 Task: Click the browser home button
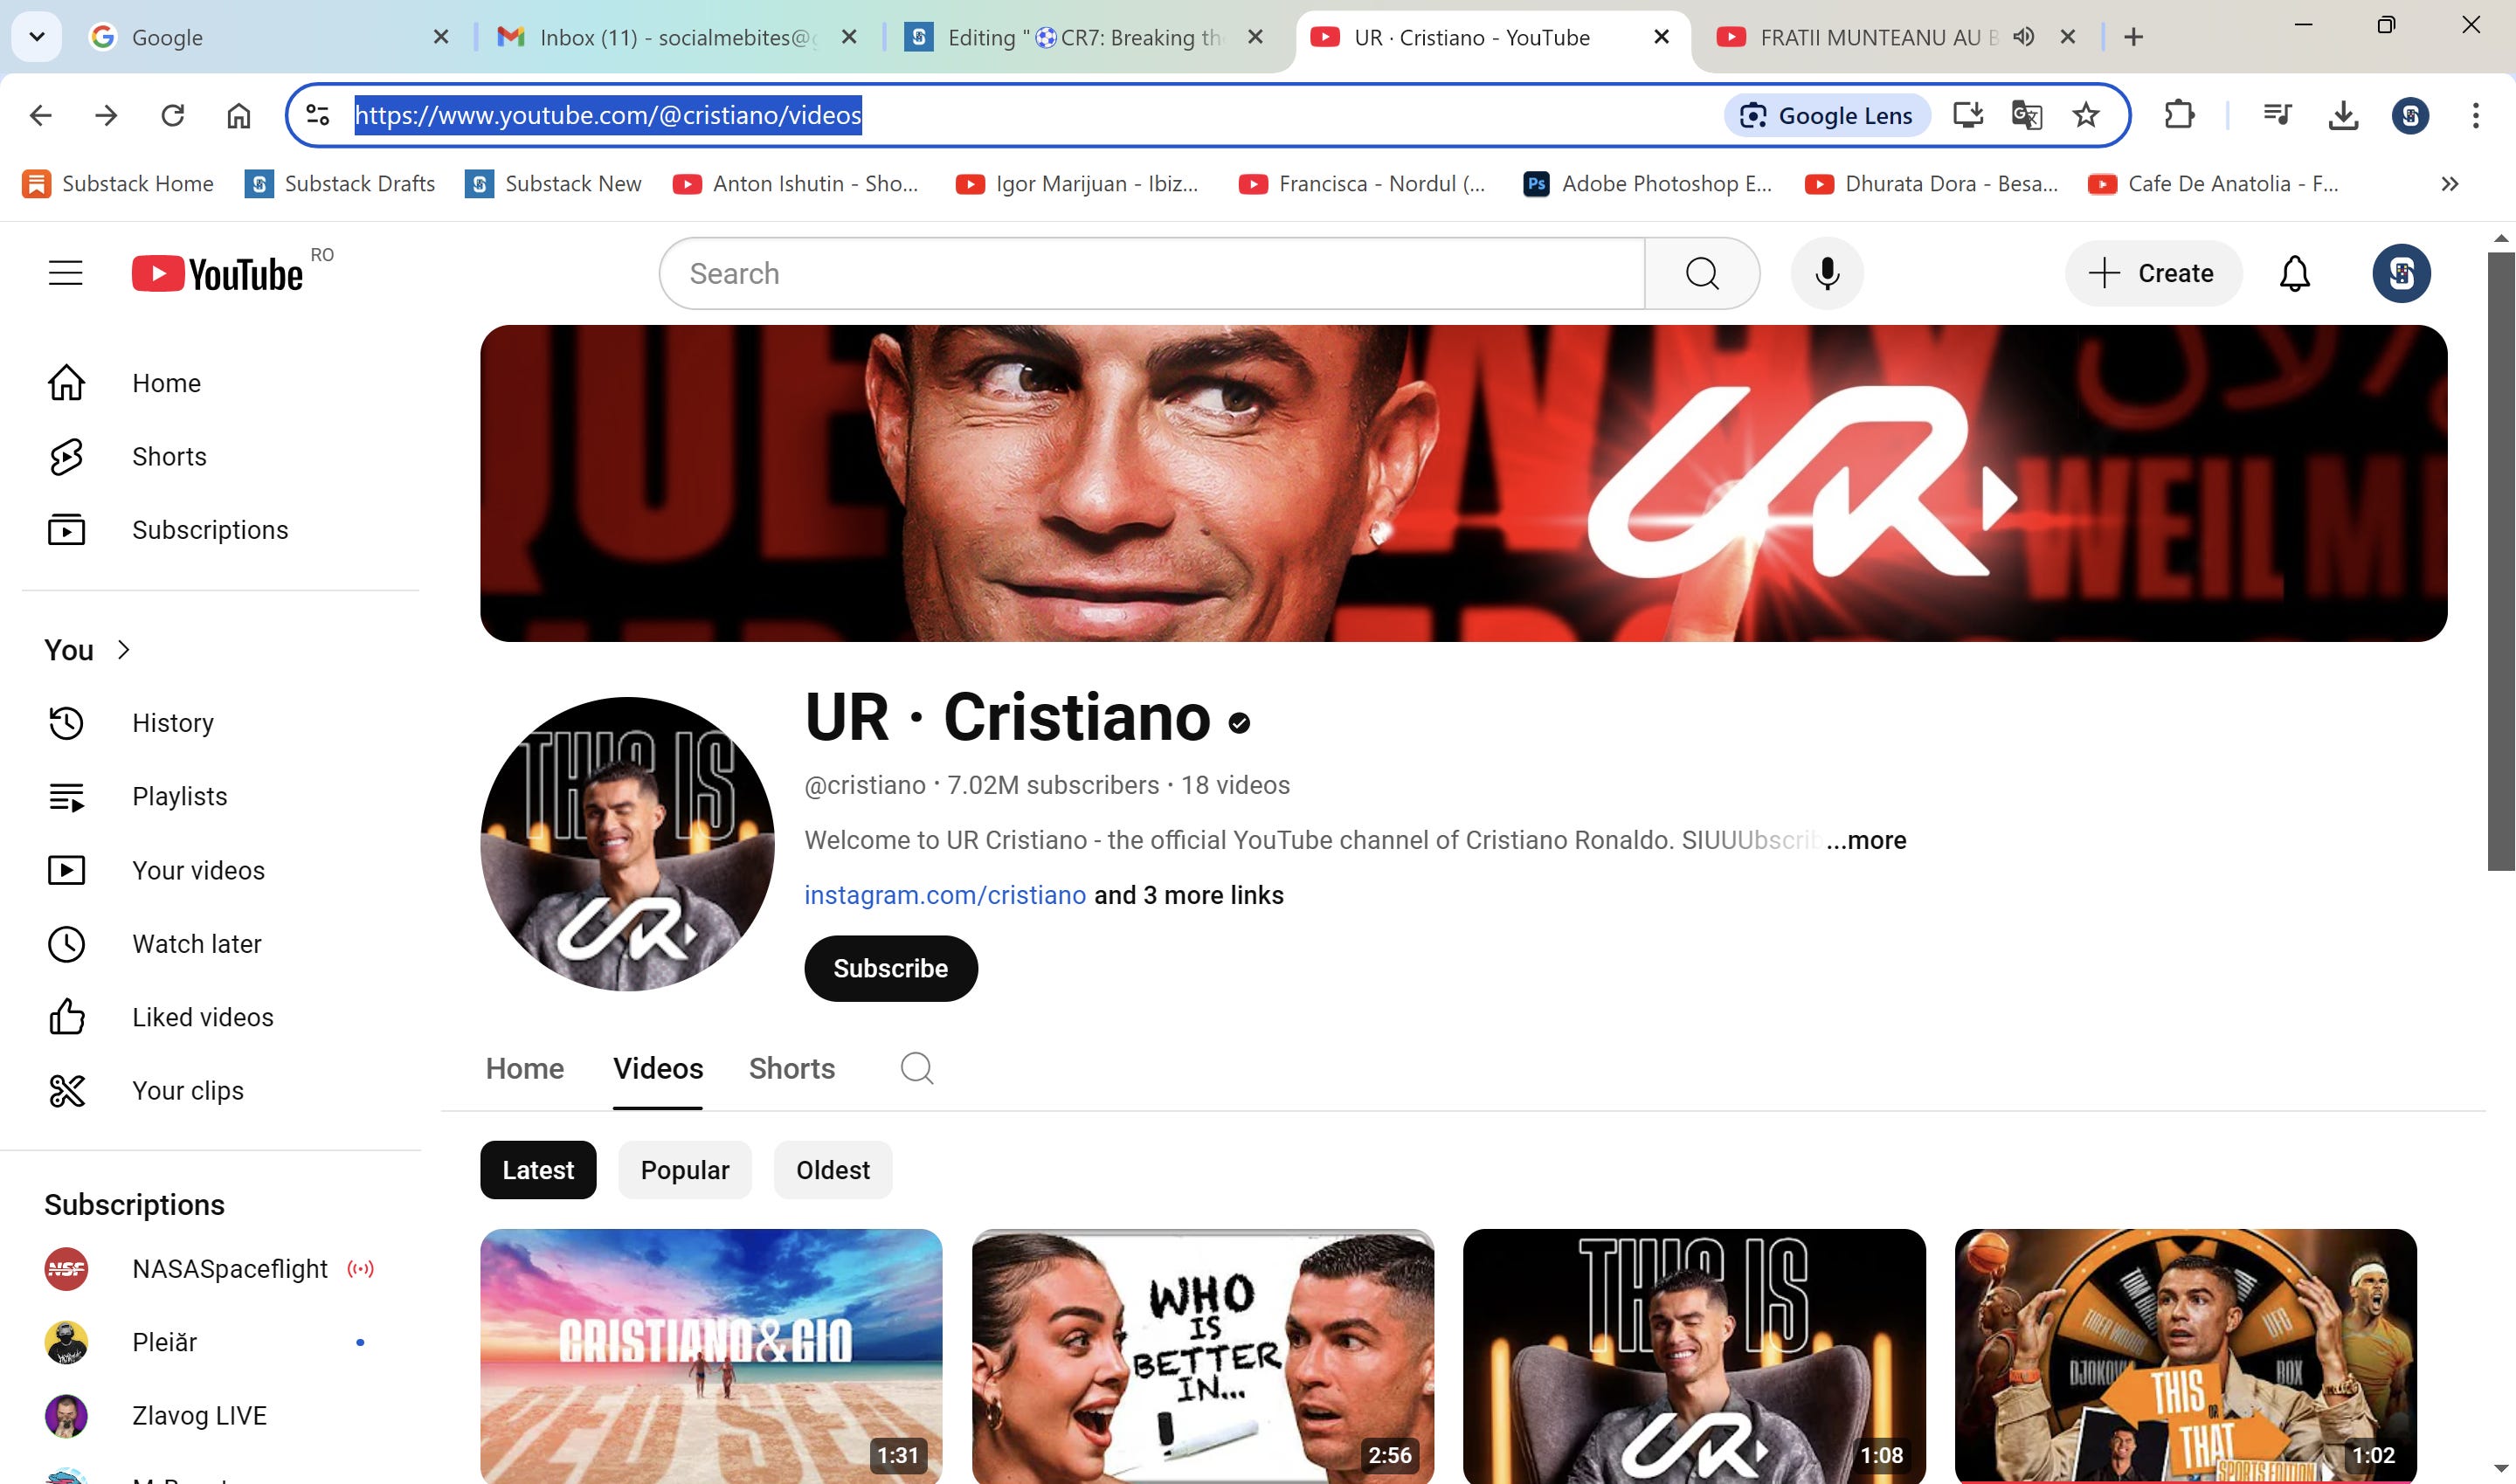[x=239, y=115]
